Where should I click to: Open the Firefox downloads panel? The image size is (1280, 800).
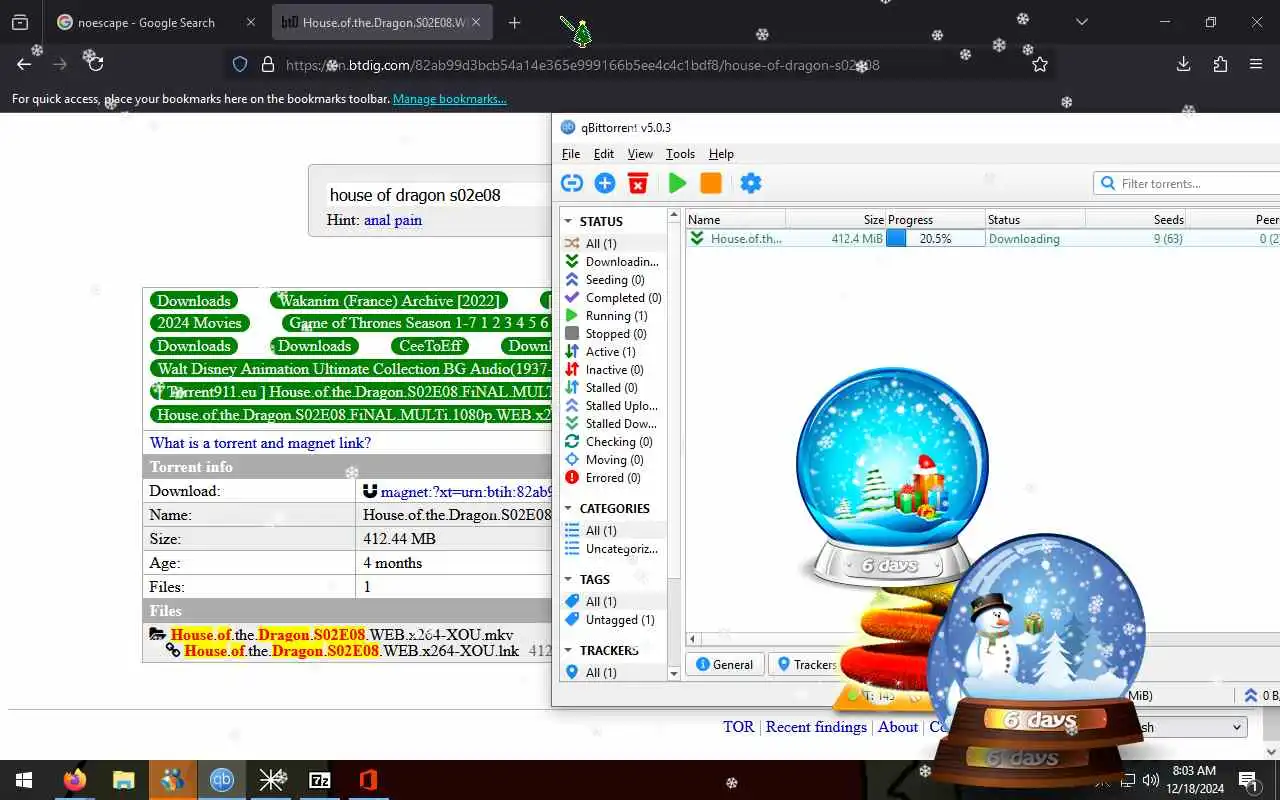point(1184,64)
